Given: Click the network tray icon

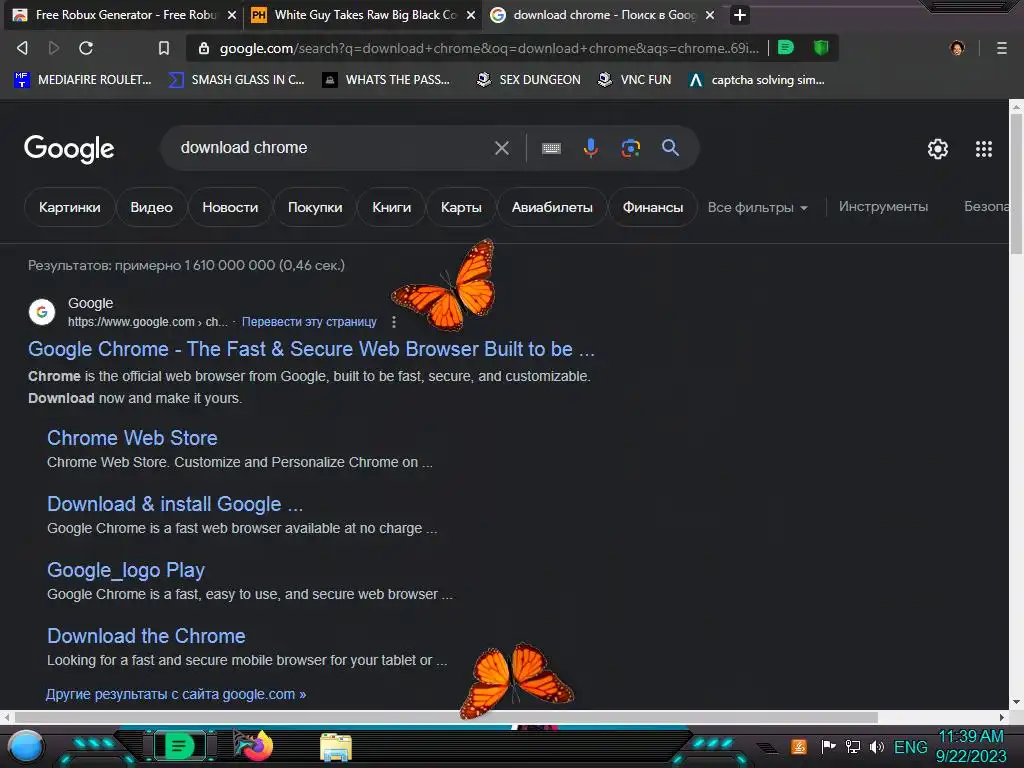Looking at the screenshot, I should tap(852, 746).
